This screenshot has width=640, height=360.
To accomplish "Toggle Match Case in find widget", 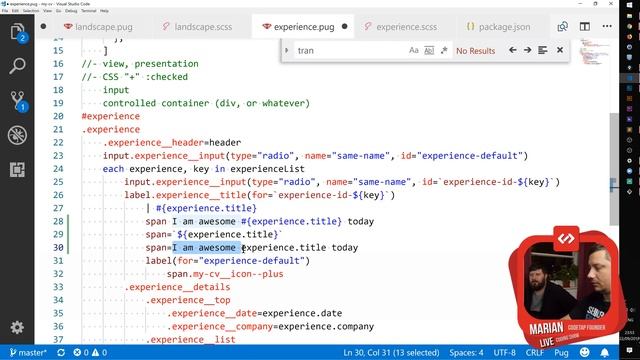I will pos(413,50).
